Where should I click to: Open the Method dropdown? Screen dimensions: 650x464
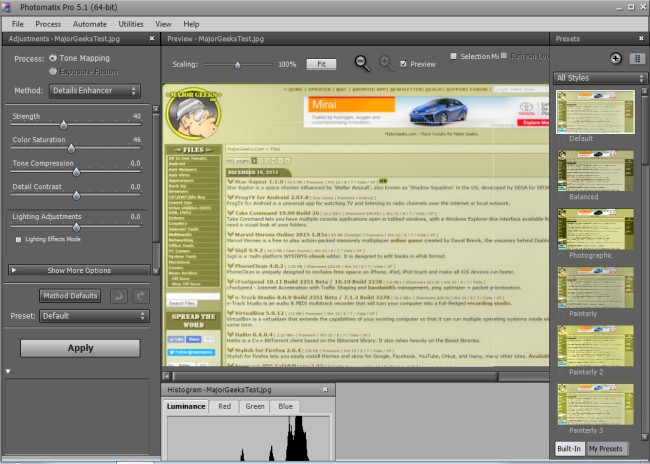tap(93, 91)
